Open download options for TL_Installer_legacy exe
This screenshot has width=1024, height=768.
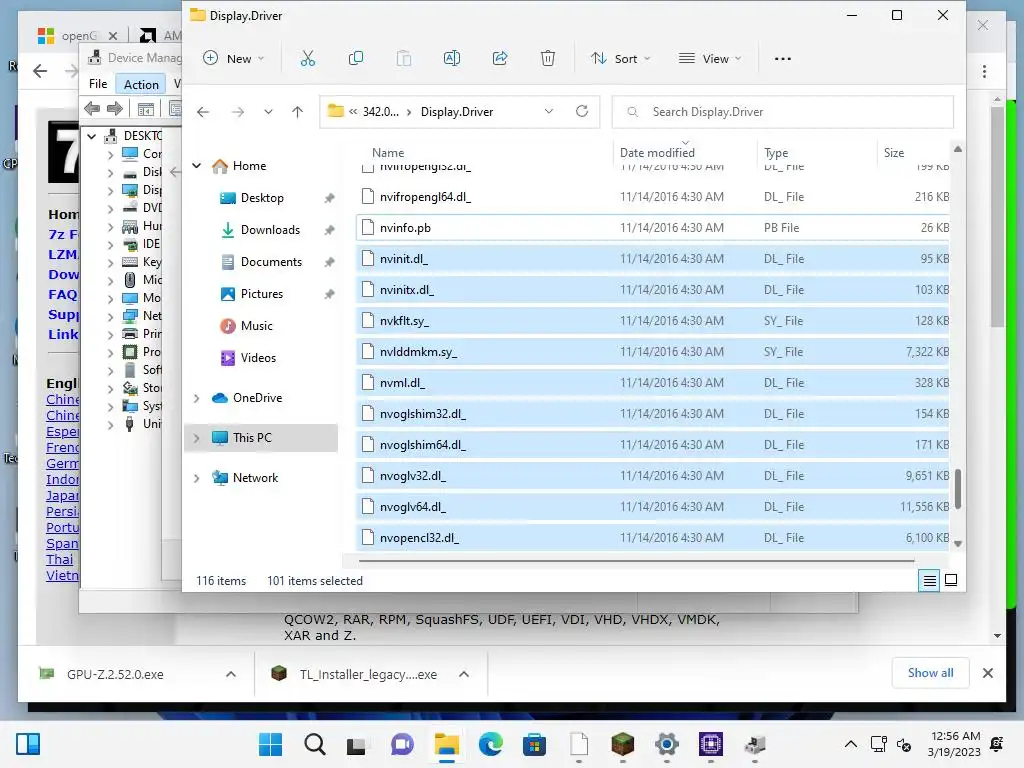coord(464,674)
